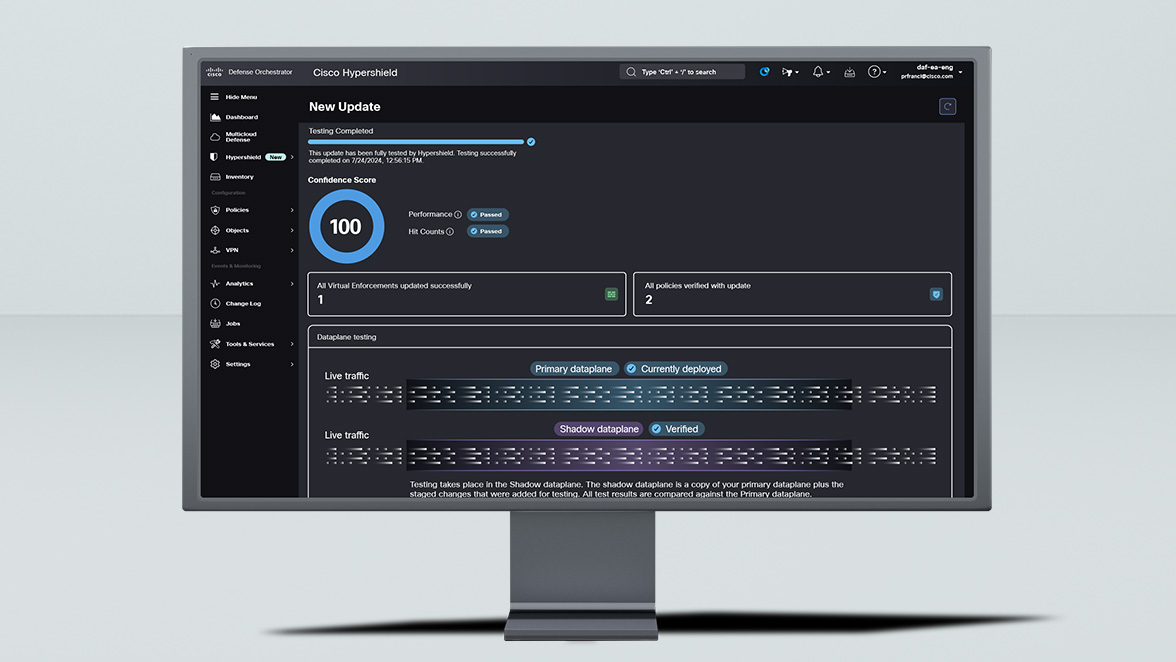Viewport: 1176px width, 662px height.
Task: Go to Multicloud Defense menu item
Action: [240, 137]
